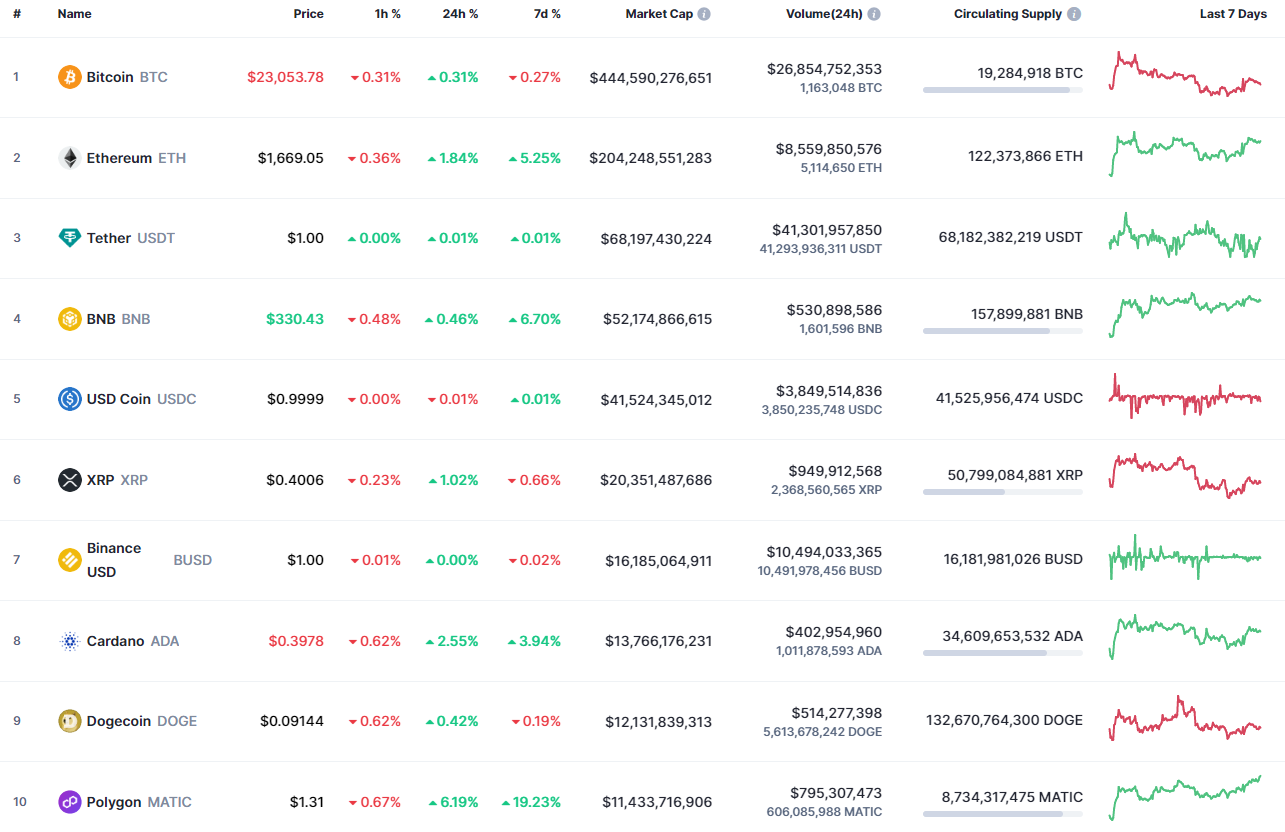Click the XRP black logo icon

click(x=68, y=479)
